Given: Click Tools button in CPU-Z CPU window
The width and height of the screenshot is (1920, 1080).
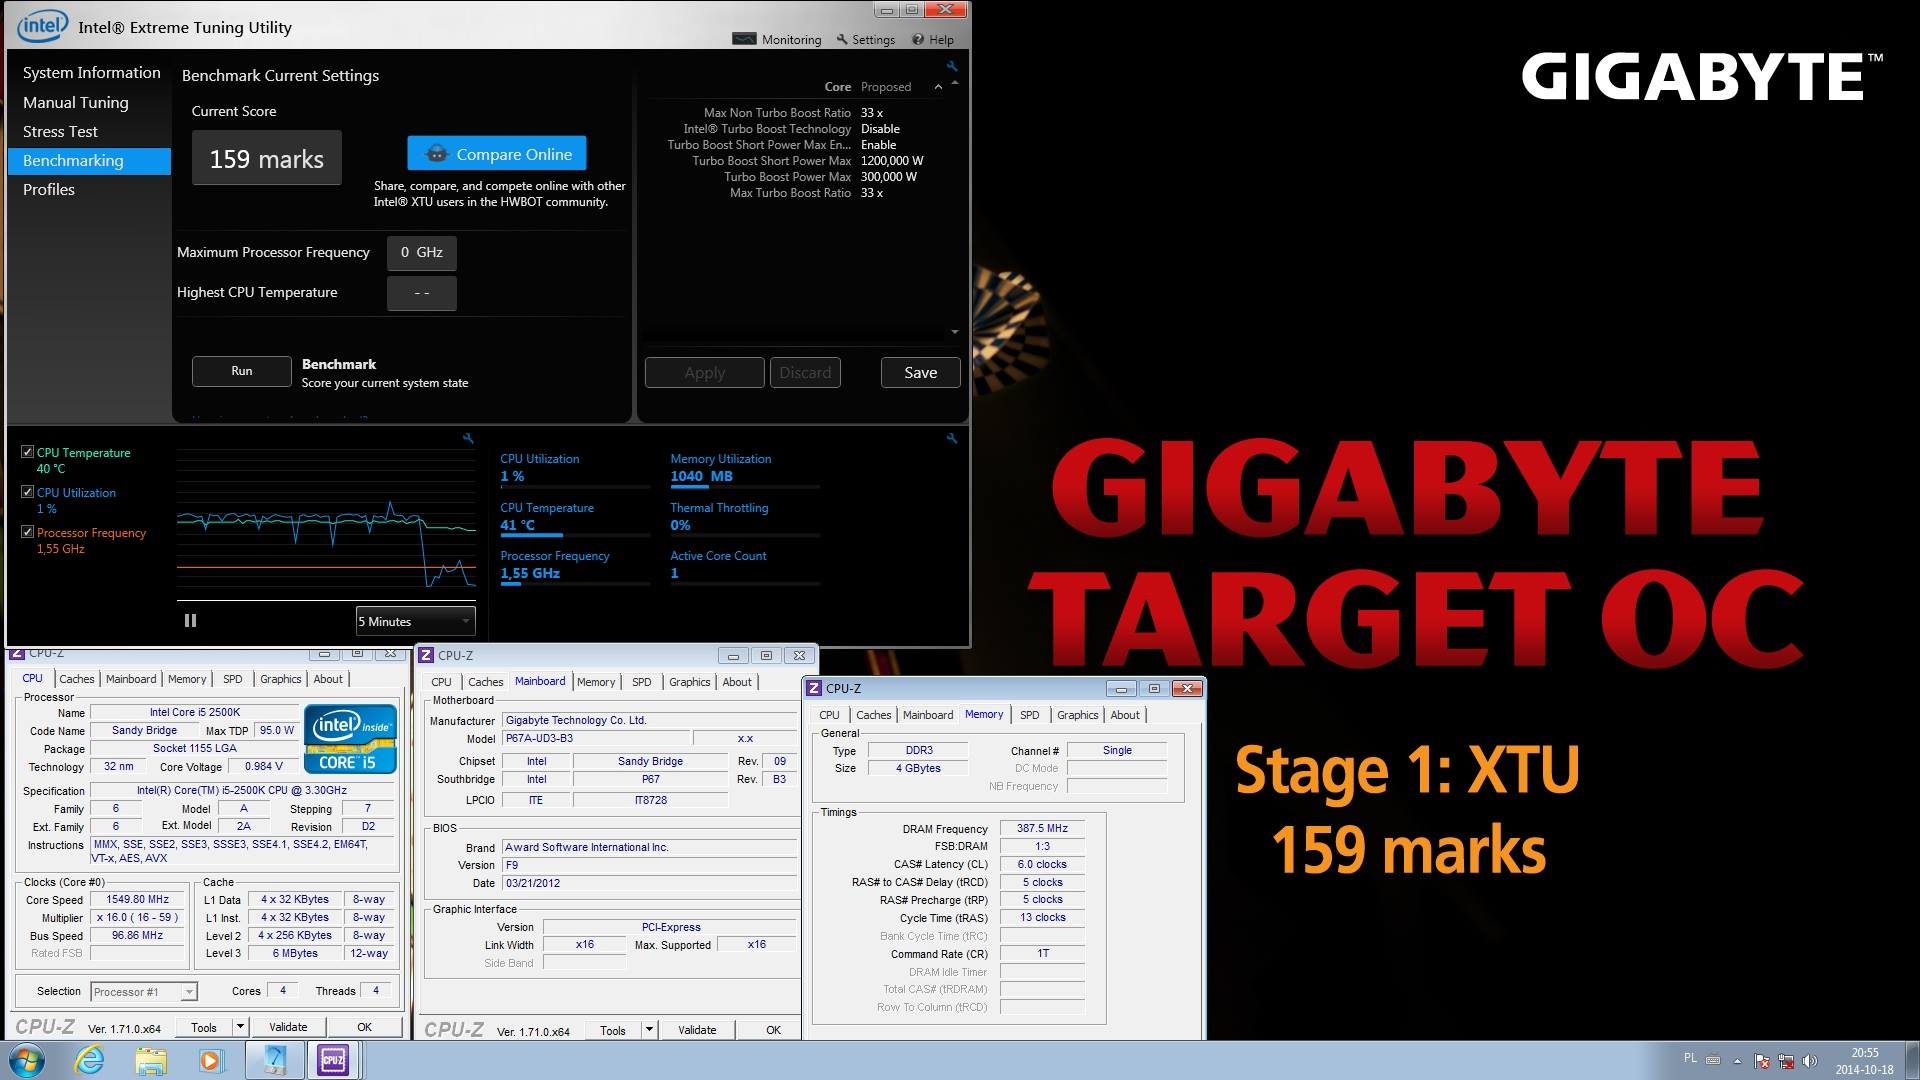Looking at the screenshot, I should tap(204, 1027).
